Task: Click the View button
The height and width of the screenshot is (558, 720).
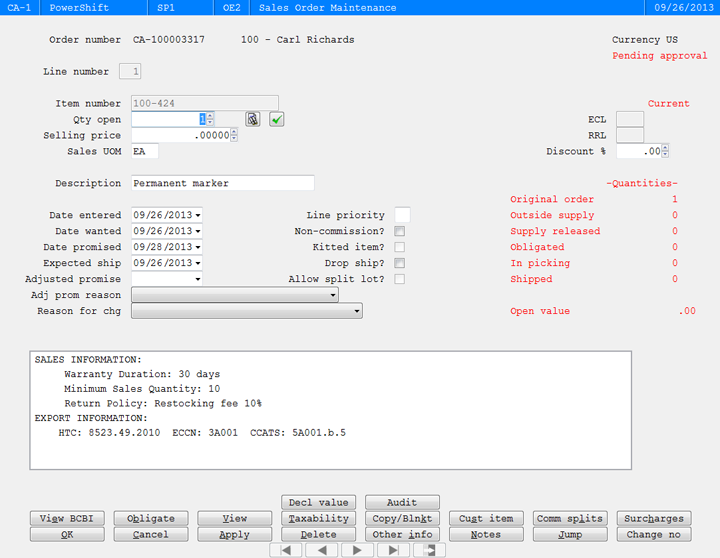Action: coord(235,519)
